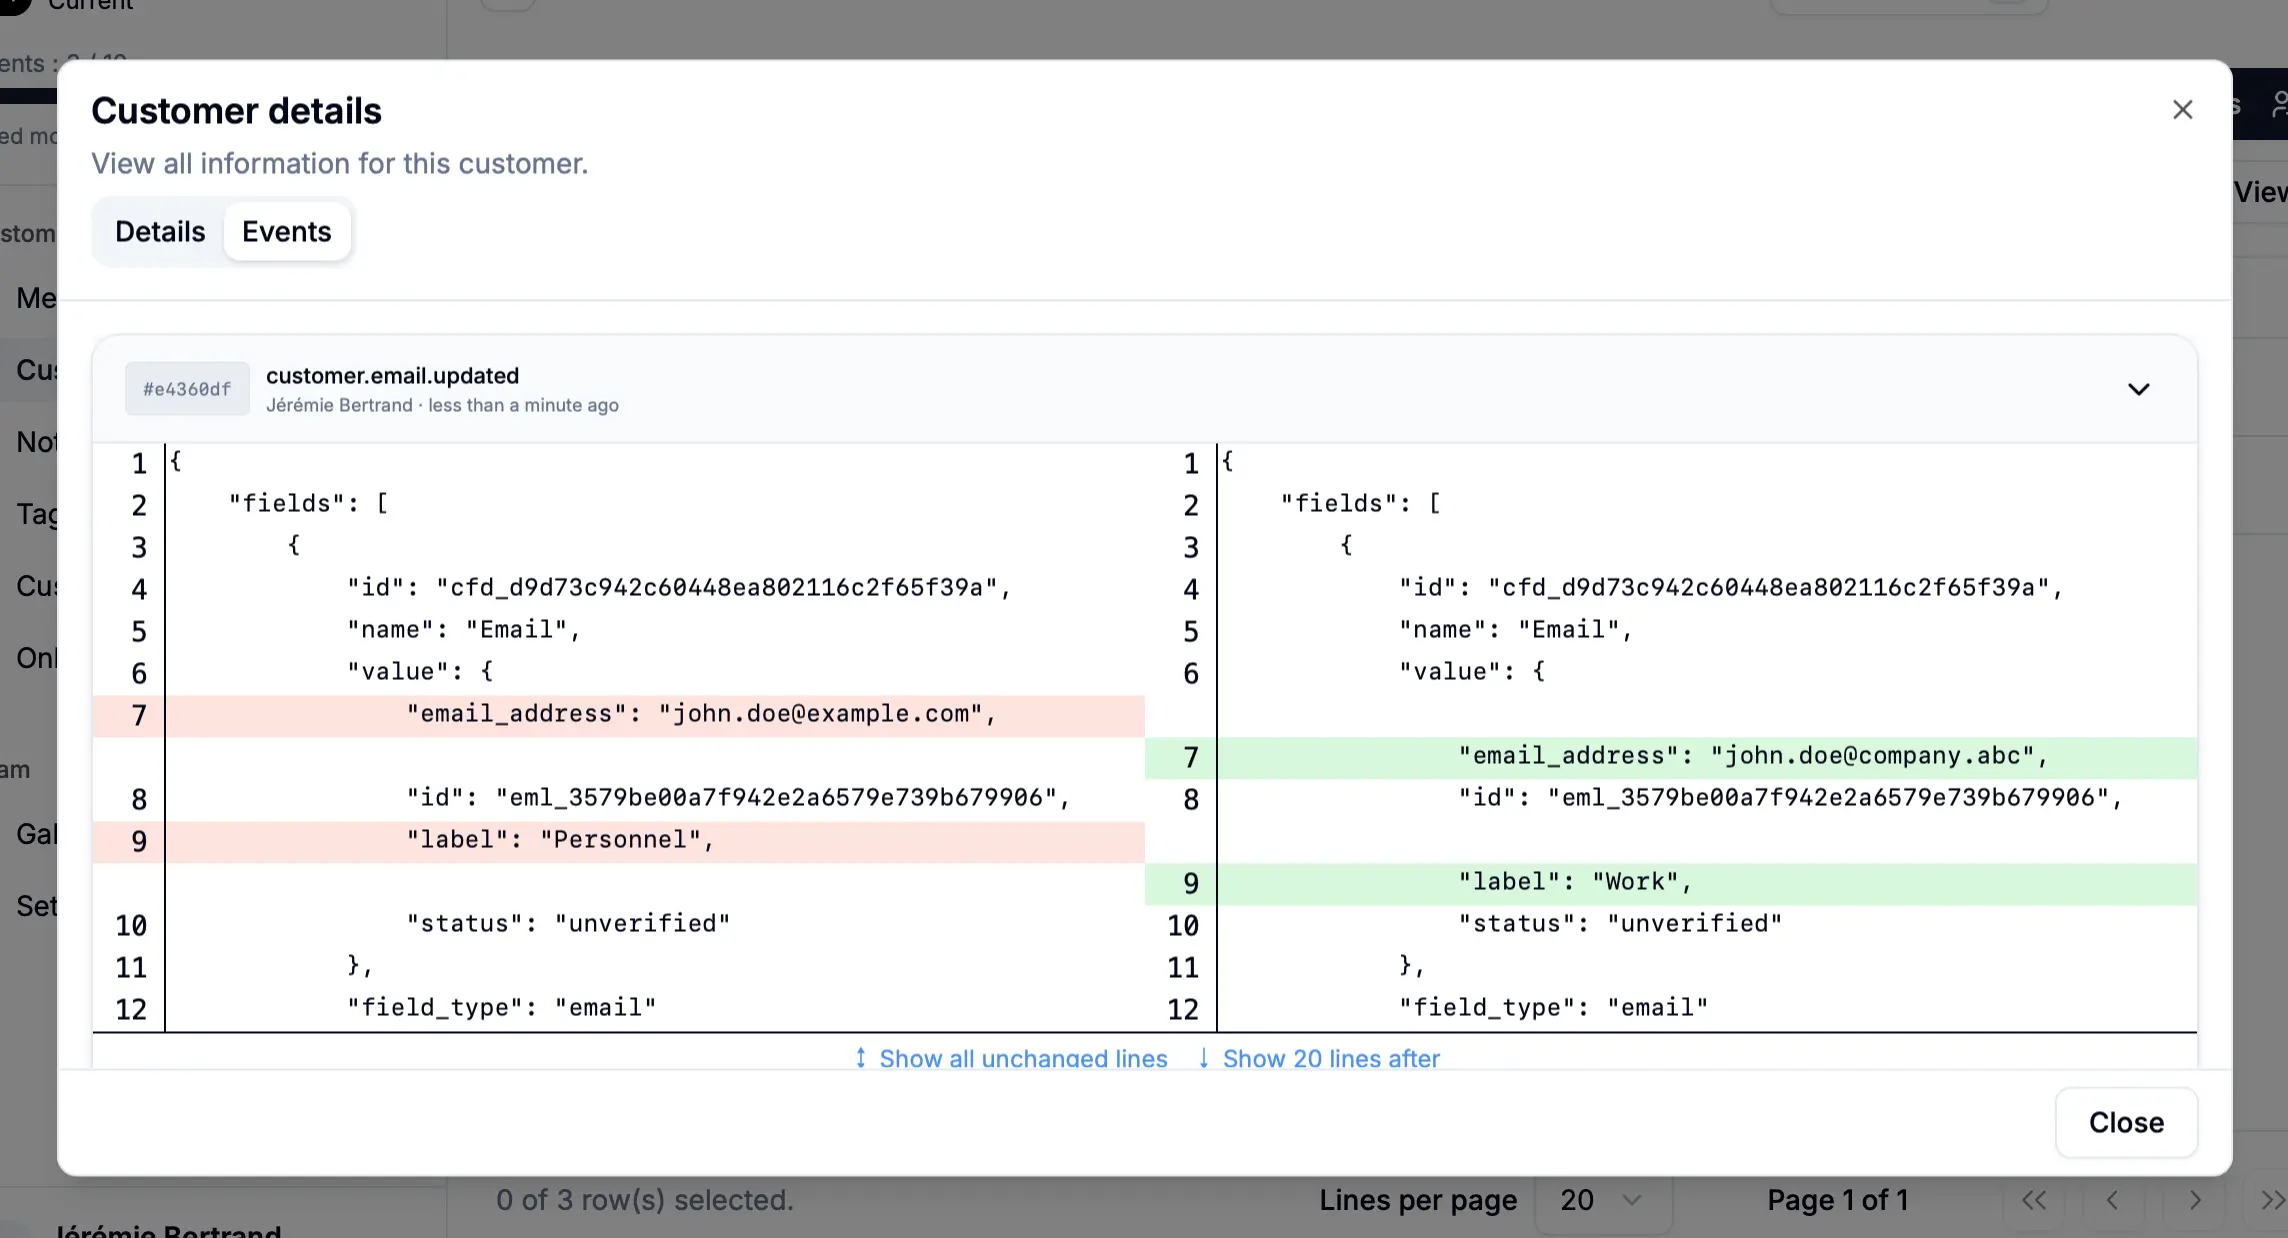Select the added line with john.doe@company.abc

click(1752, 757)
